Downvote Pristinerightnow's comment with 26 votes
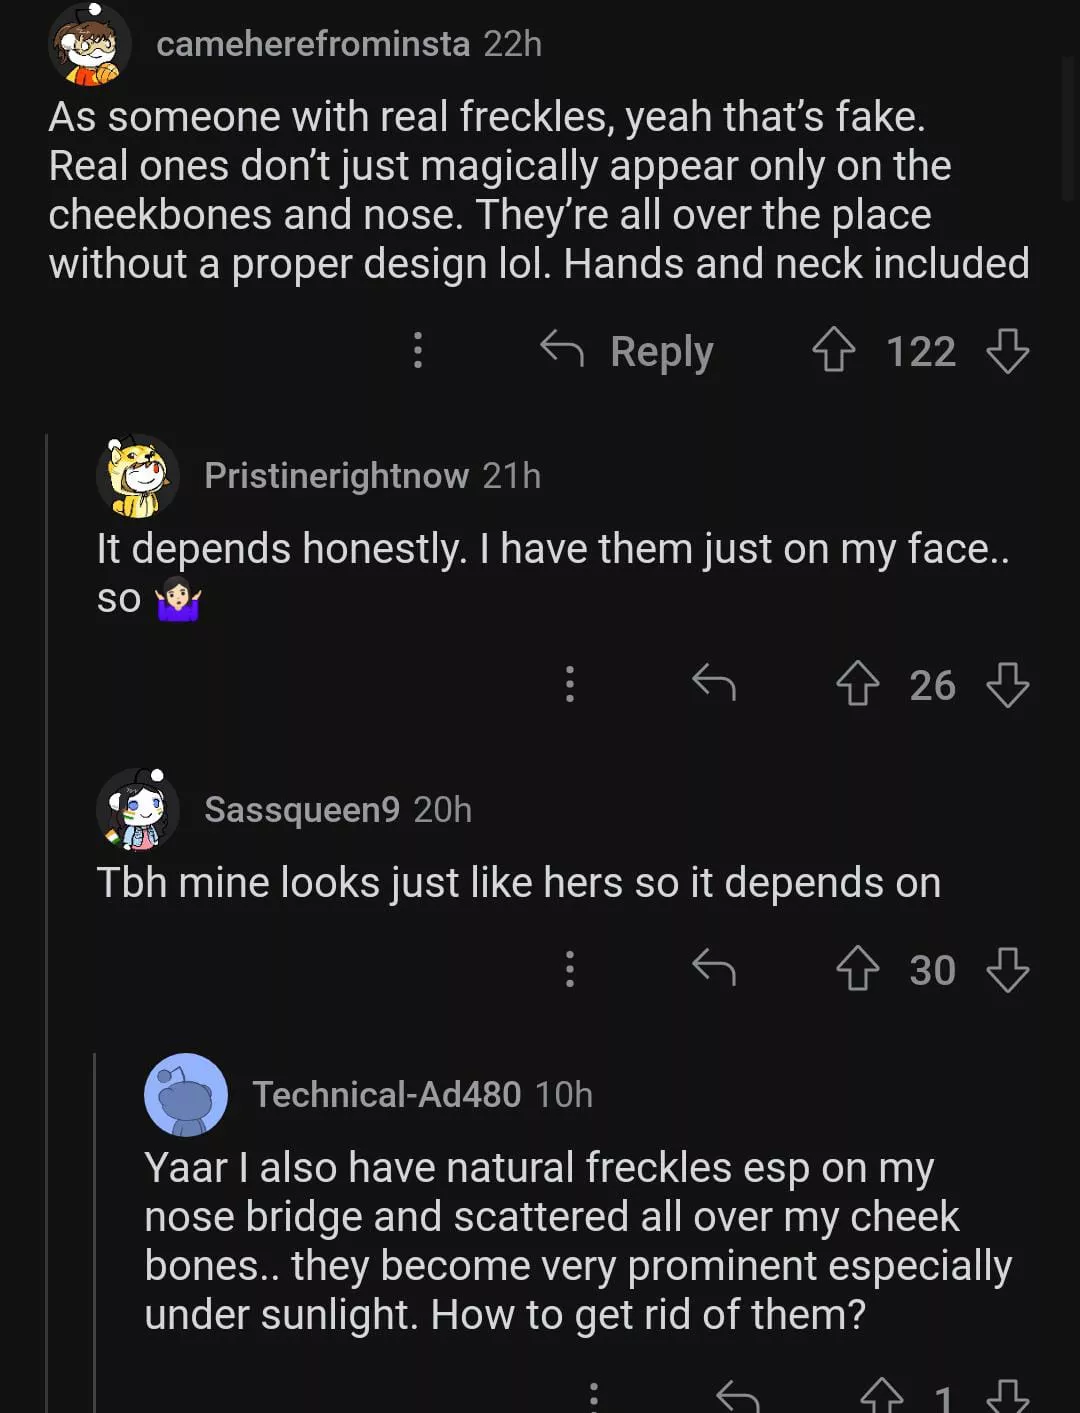 [x=1007, y=685]
